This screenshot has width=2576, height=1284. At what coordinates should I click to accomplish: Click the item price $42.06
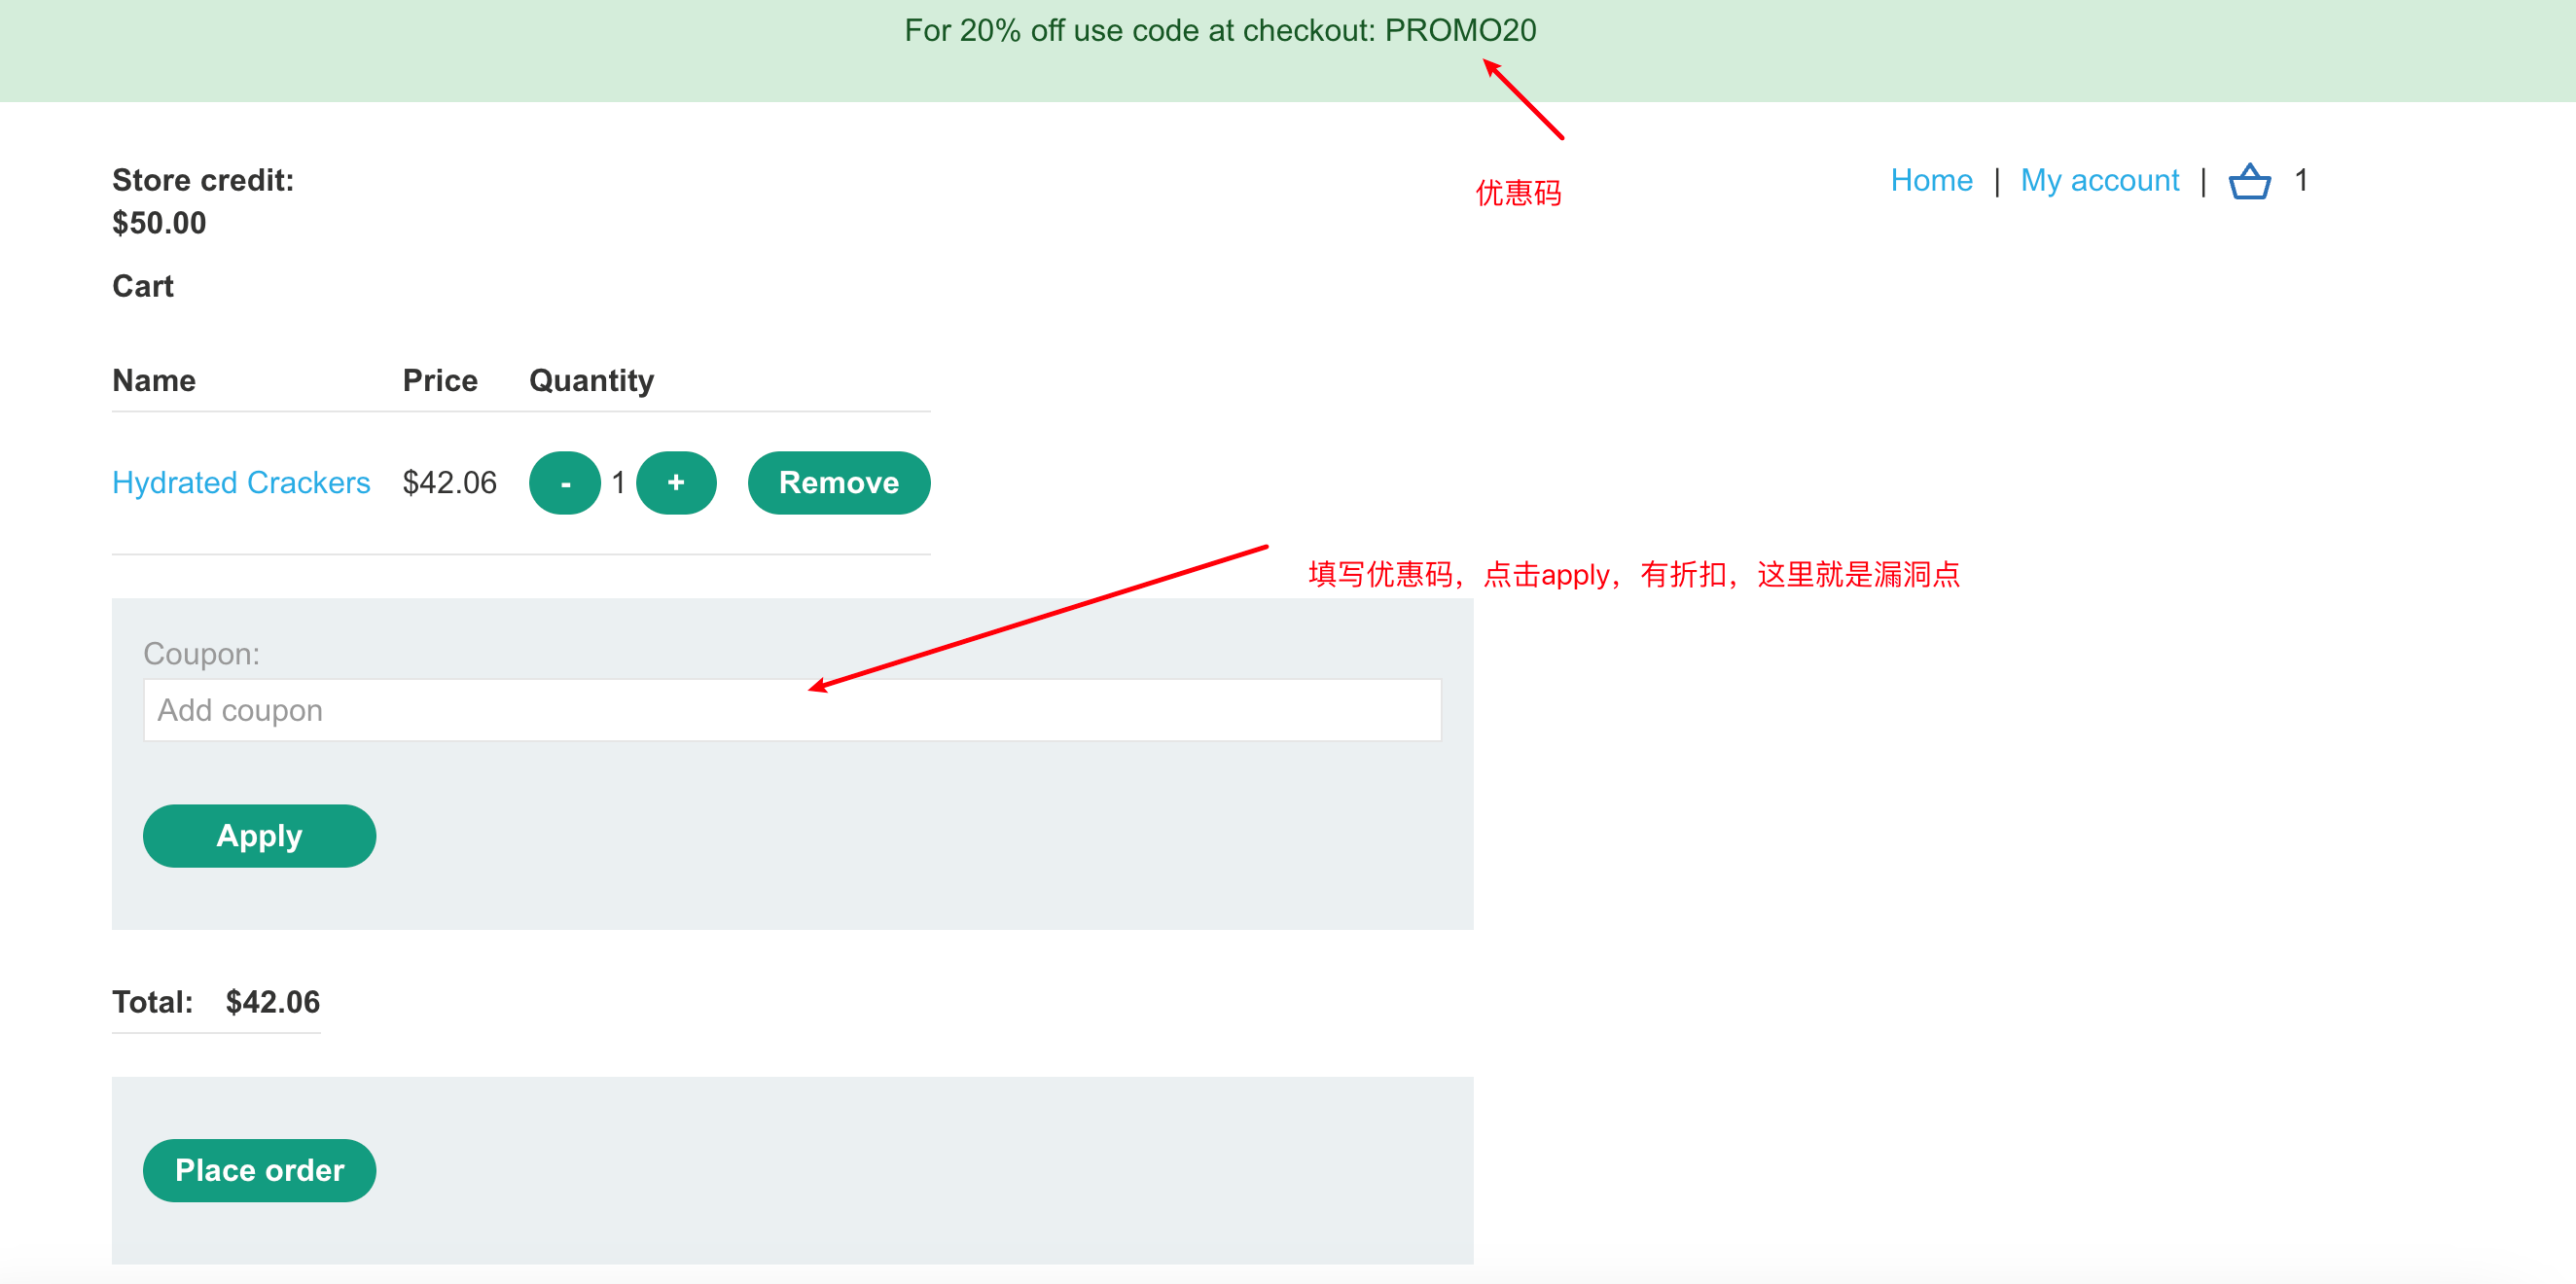(x=449, y=483)
